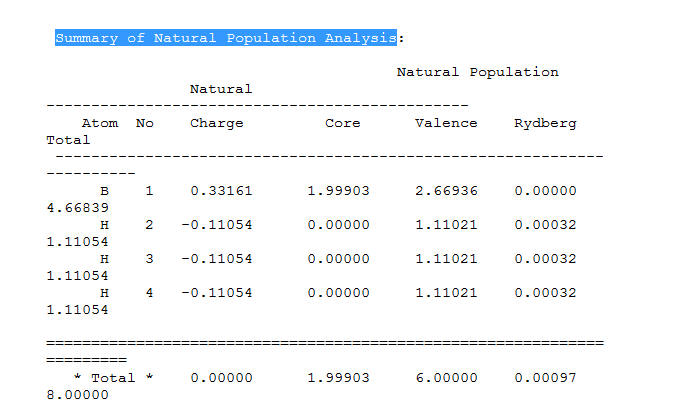Click the boron valence value 2.66936
The height and width of the screenshot is (416, 673).
(x=446, y=191)
